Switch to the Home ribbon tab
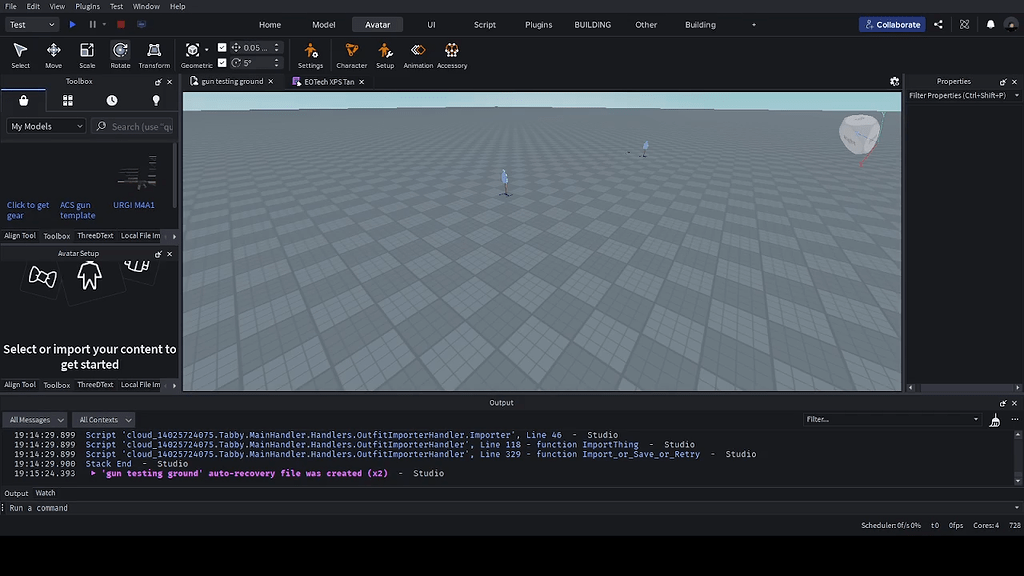 tap(270, 25)
